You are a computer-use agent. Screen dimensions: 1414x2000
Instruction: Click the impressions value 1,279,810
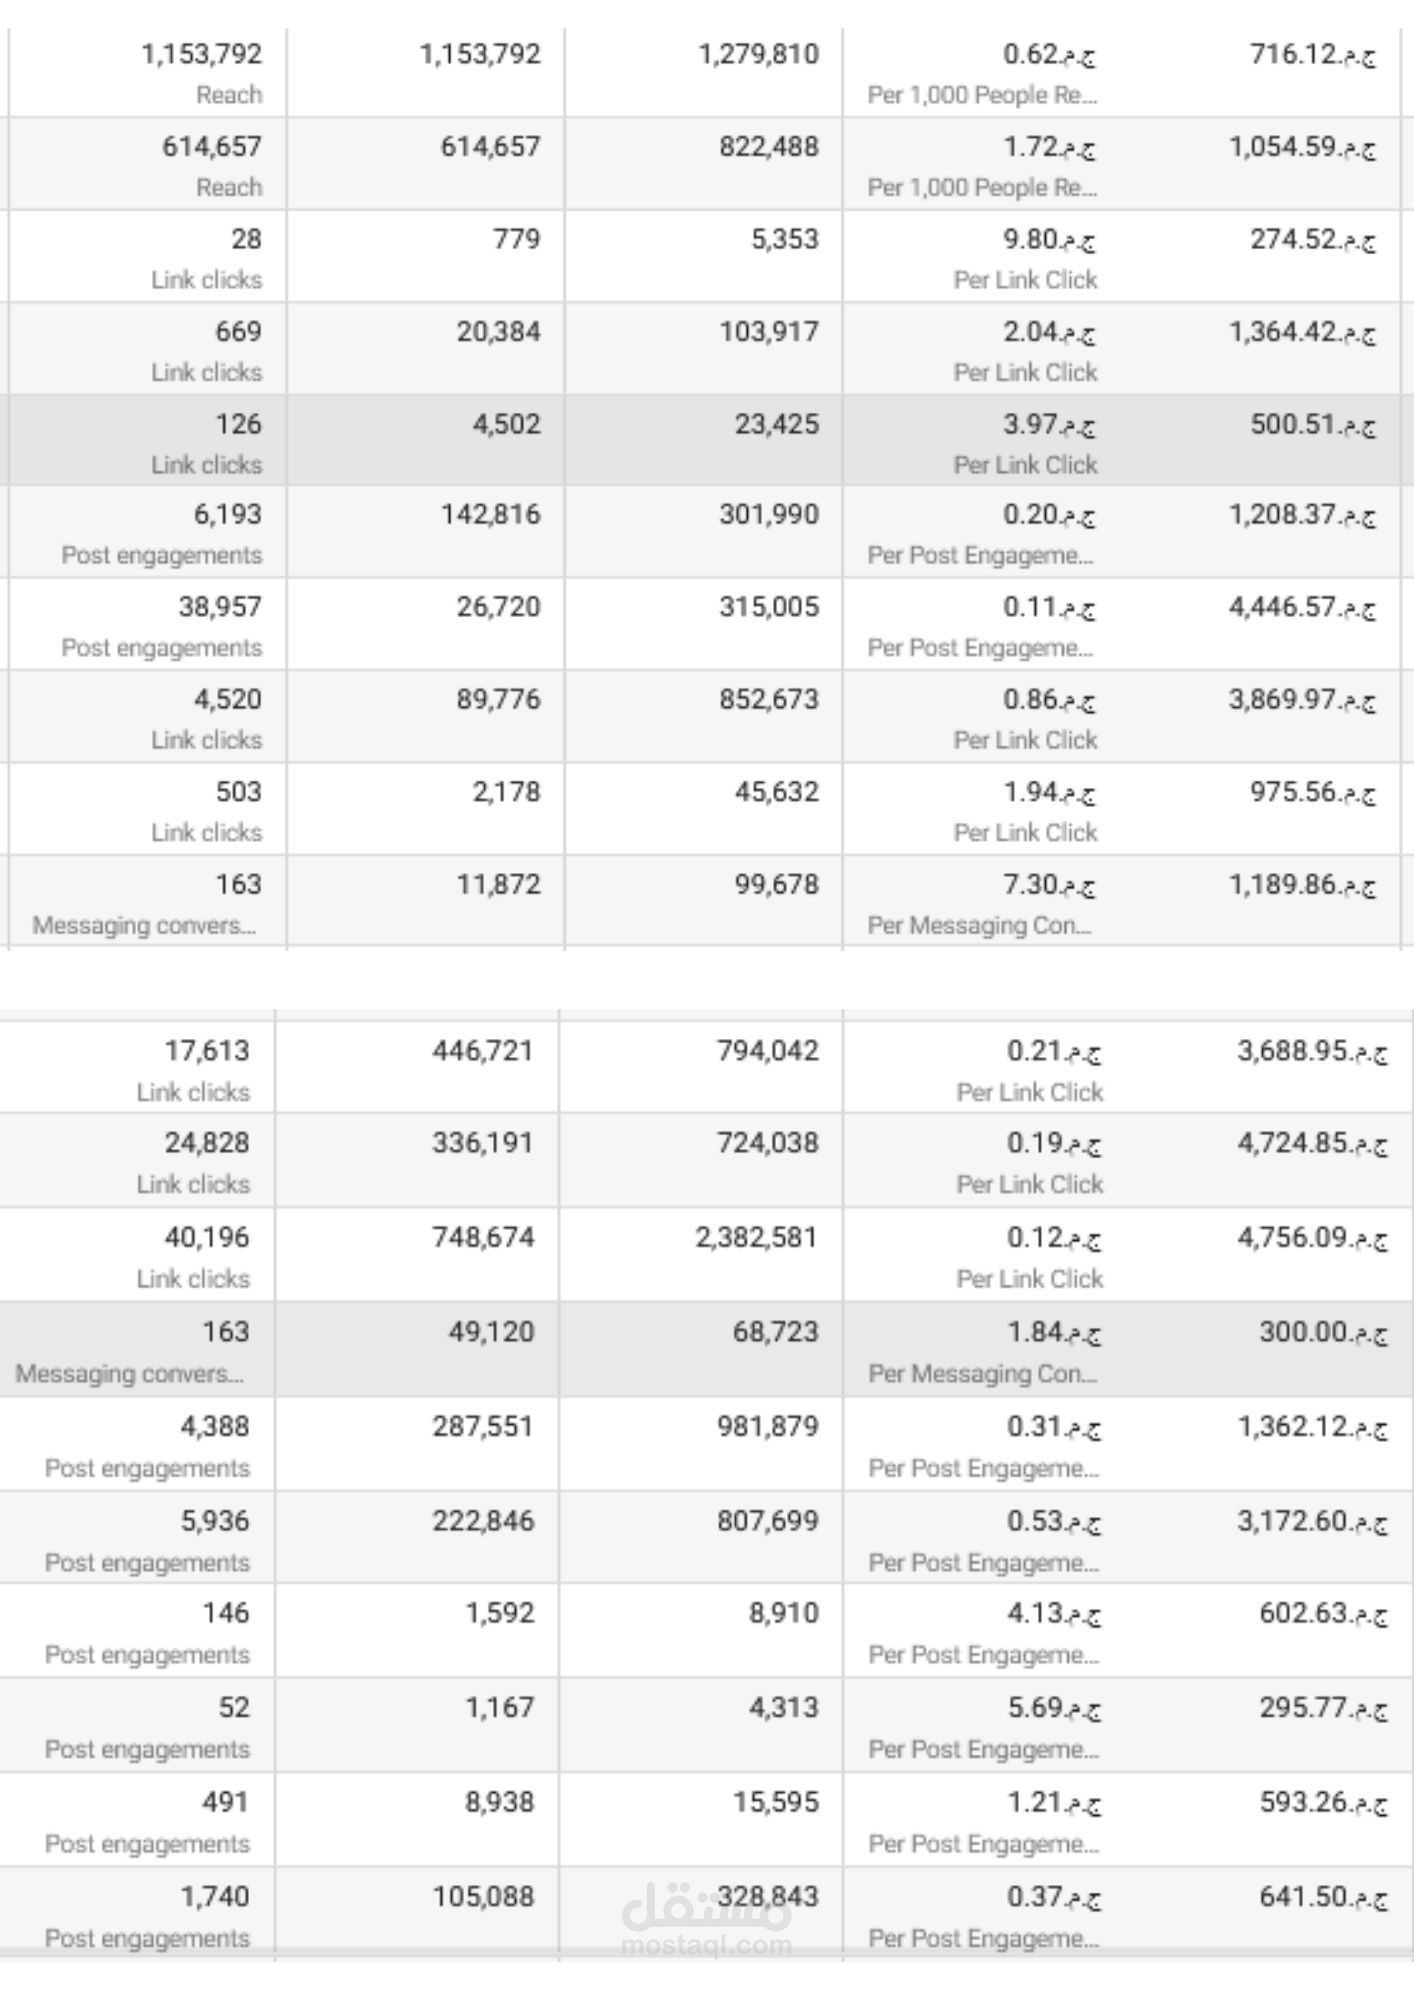[758, 54]
